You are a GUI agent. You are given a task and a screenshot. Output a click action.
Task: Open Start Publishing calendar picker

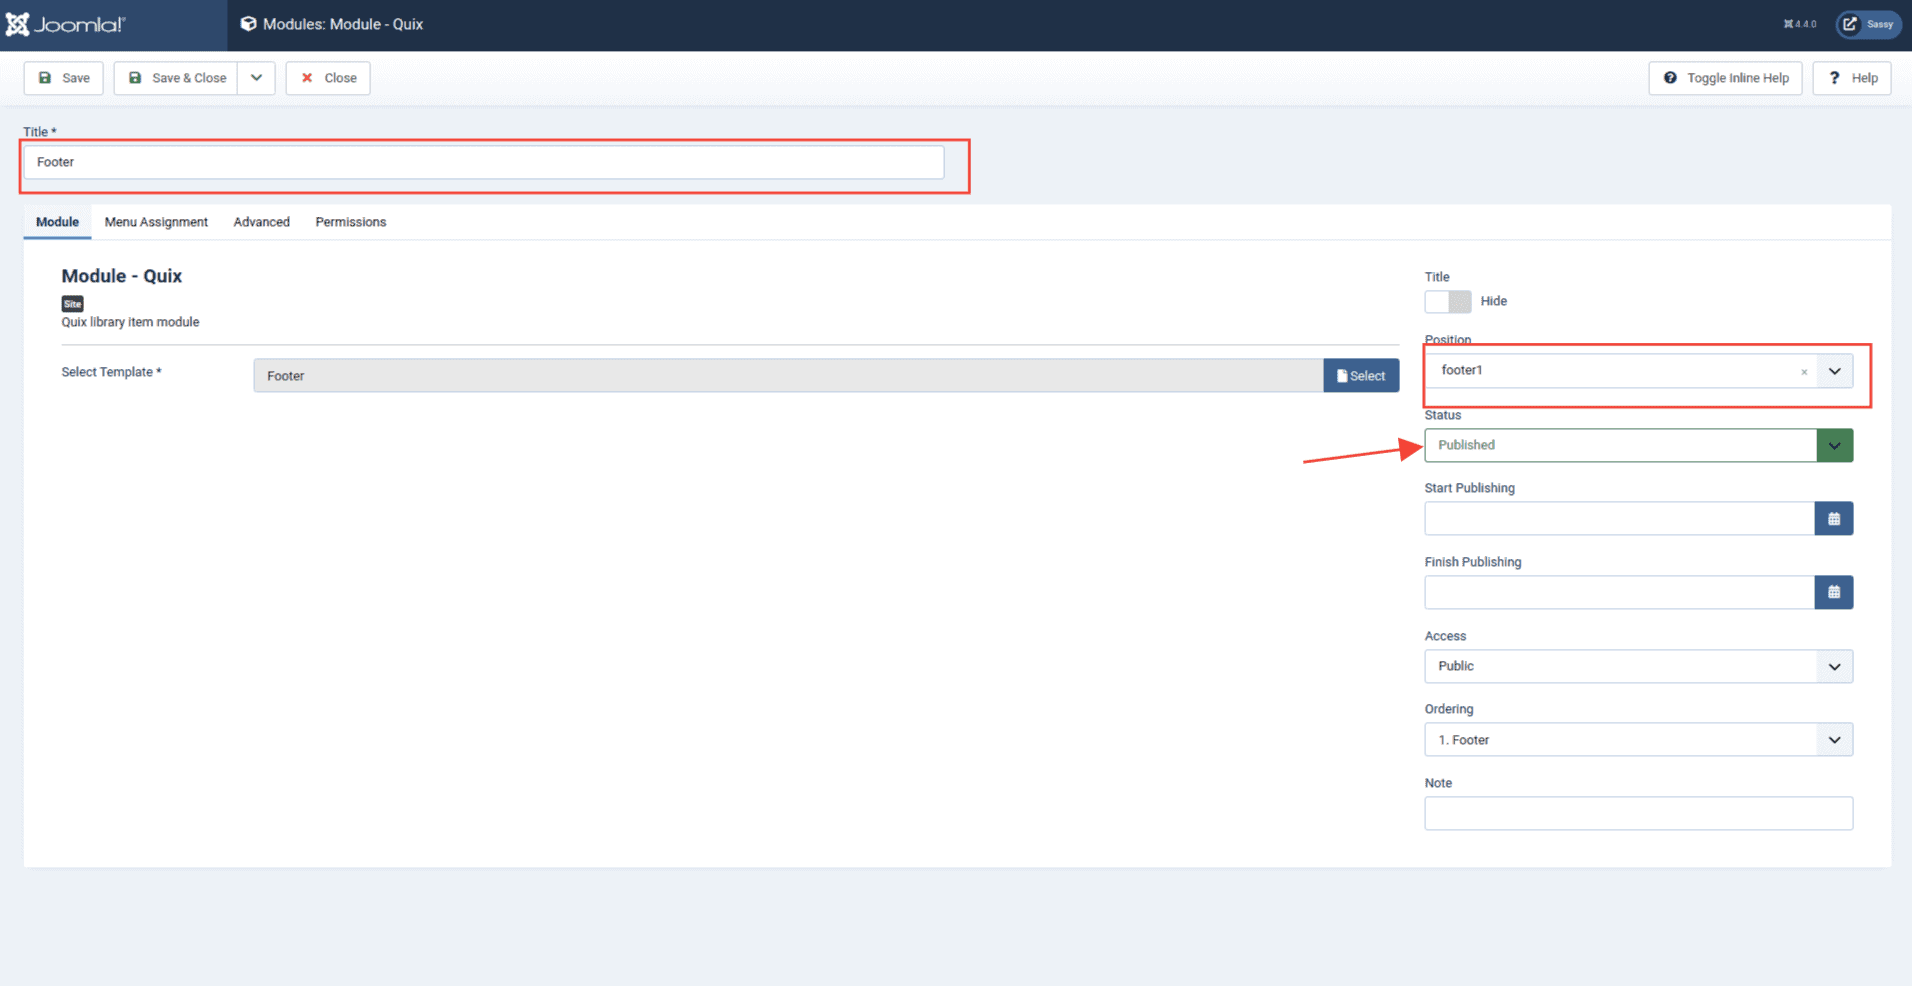tap(1833, 519)
